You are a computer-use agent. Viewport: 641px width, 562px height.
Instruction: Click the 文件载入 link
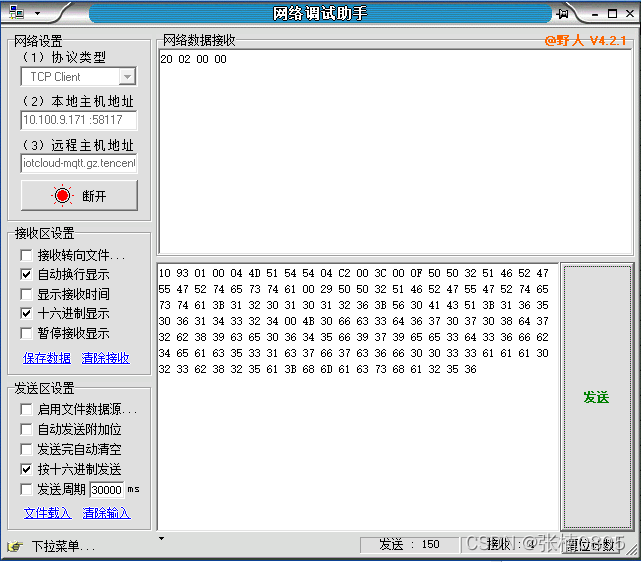coord(47,513)
